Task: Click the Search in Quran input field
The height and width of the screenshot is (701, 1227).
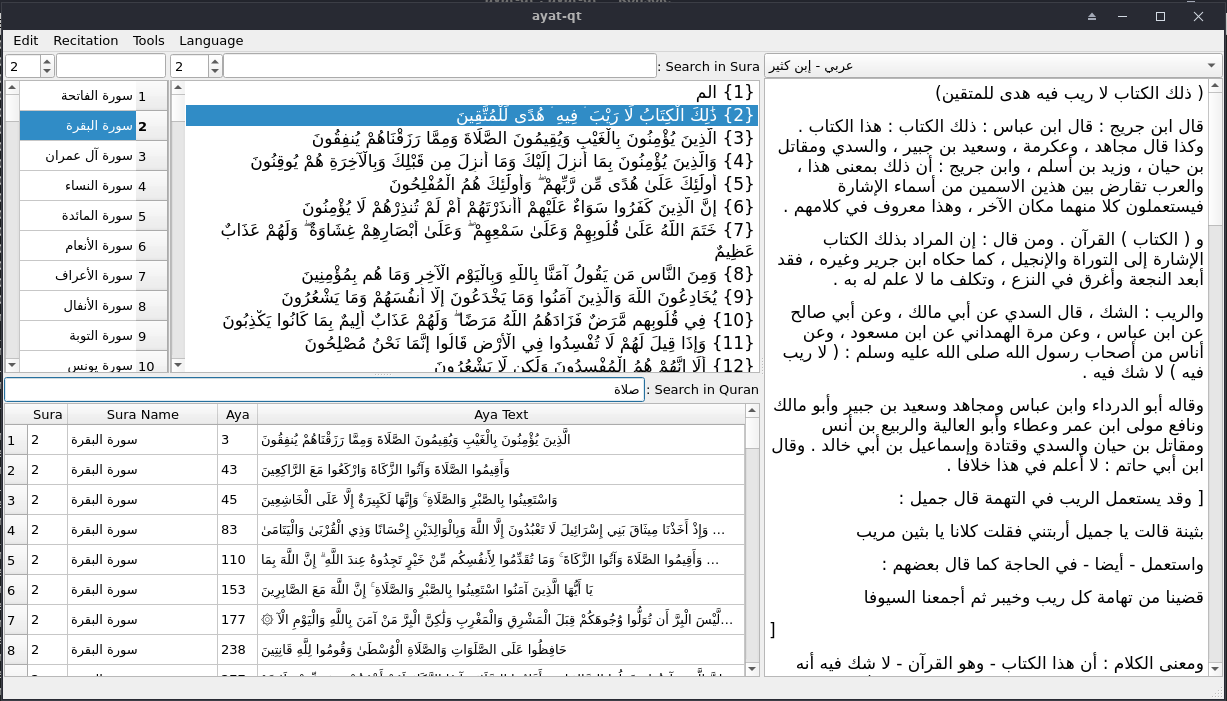Action: (x=324, y=389)
